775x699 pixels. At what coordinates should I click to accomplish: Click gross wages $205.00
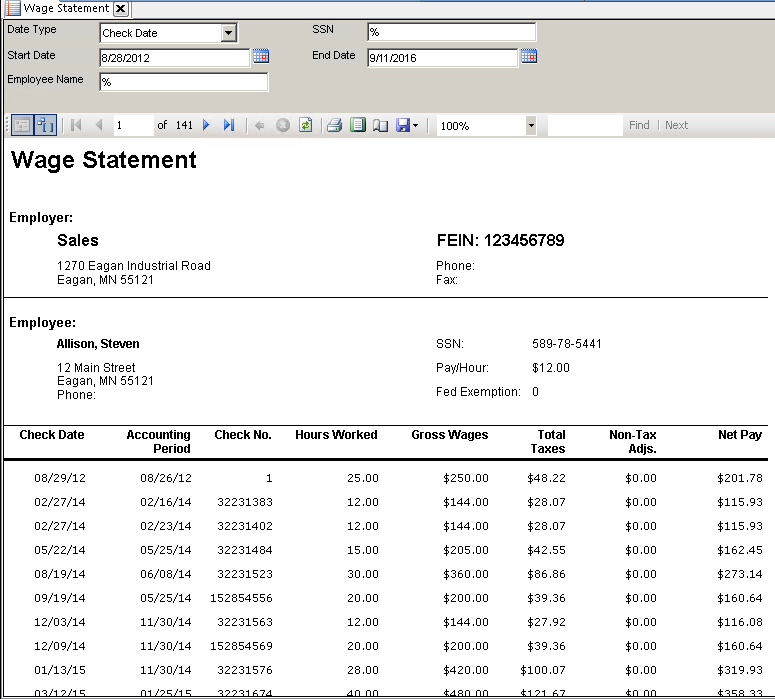tap(466, 550)
